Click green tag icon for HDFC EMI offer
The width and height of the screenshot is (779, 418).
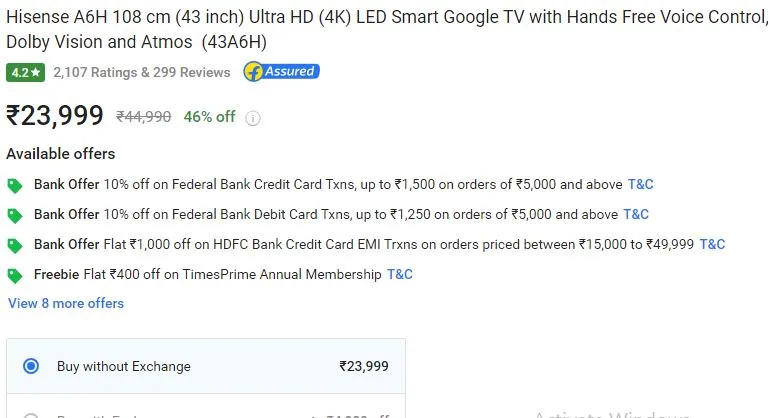15,246
